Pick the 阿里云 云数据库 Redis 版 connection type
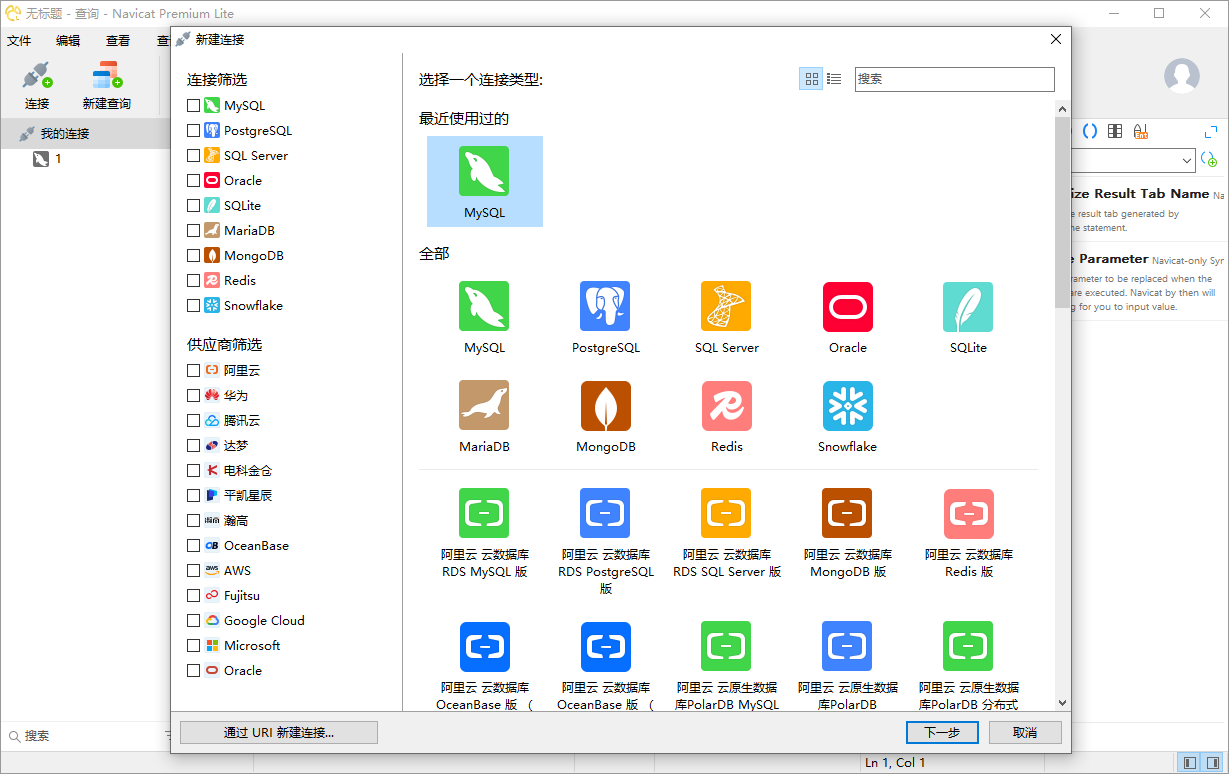 point(968,530)
